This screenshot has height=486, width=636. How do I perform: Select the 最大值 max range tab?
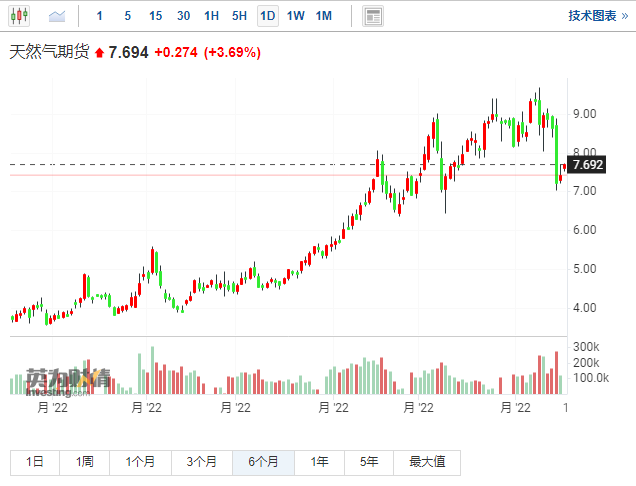click(427, 462)
